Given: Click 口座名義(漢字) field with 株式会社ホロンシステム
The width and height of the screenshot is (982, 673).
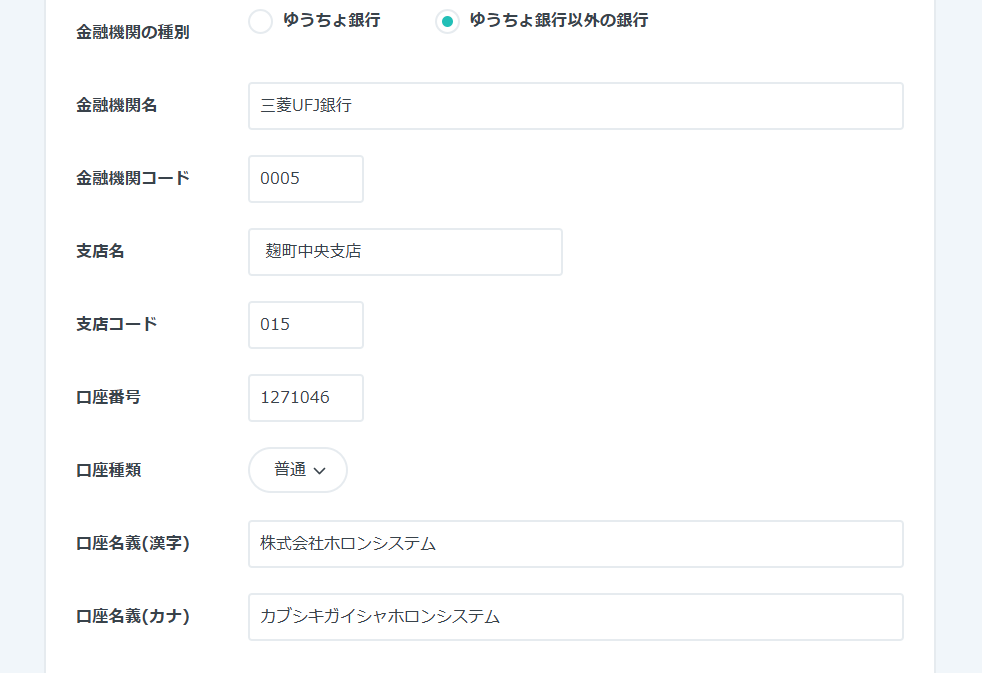Looking at the screenshot, I should 575,544.
